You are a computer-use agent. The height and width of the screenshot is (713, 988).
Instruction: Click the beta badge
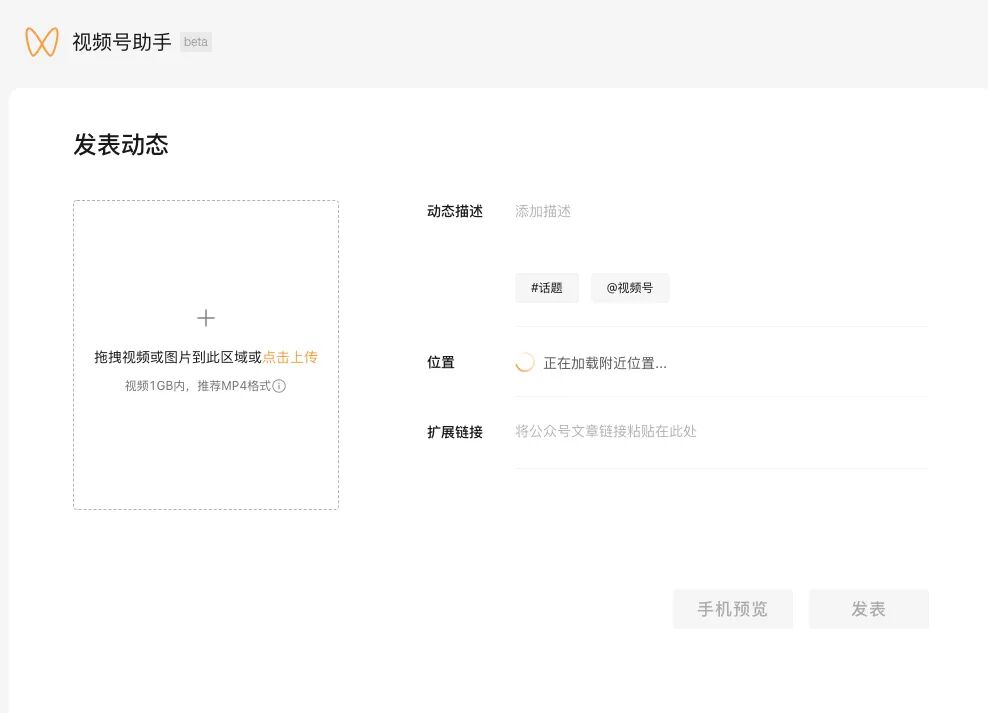[196, 42]
